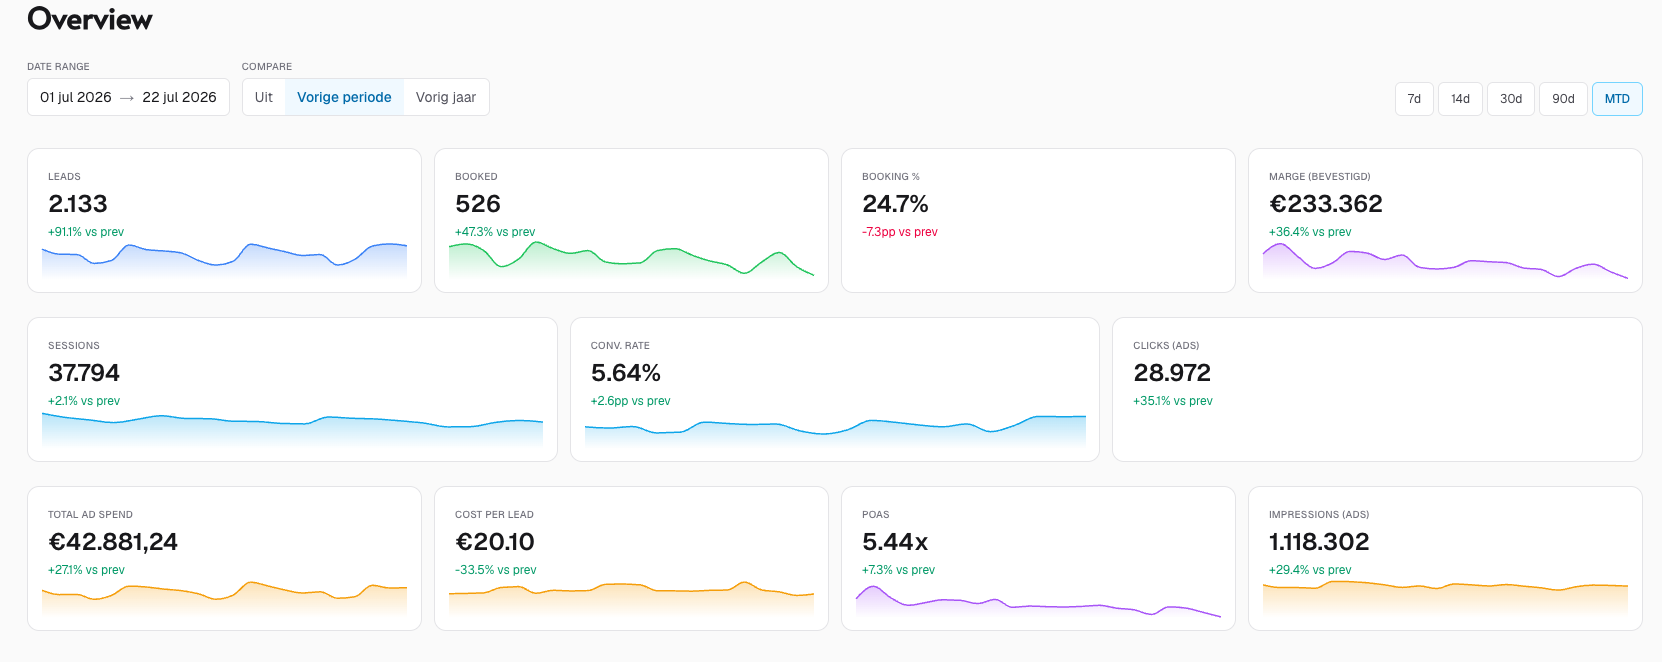Choose the 30d range preset
1662x662 pixels.
click(1511, 99)
